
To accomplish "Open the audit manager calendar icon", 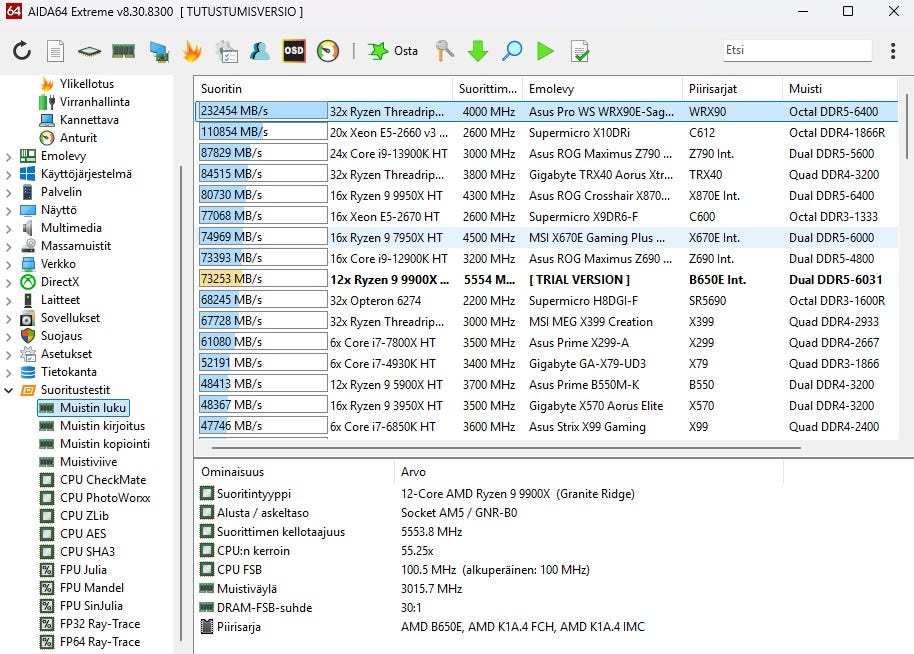I will (x=226, y=51).
